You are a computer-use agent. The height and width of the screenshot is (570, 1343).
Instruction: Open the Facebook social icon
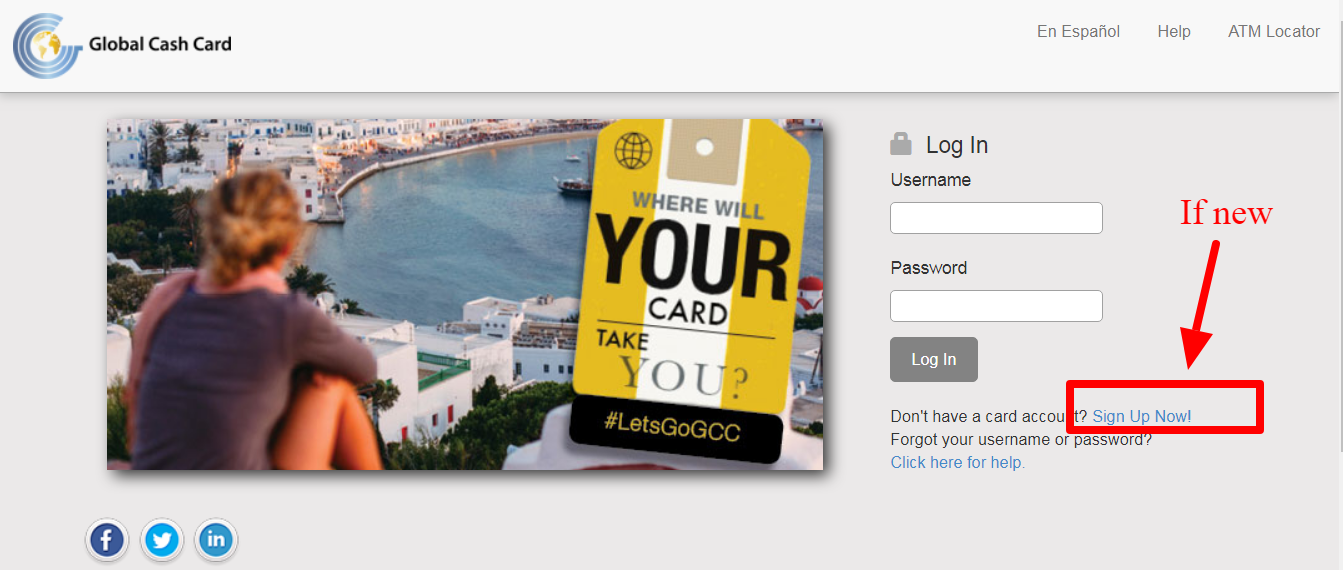(107, 541)
